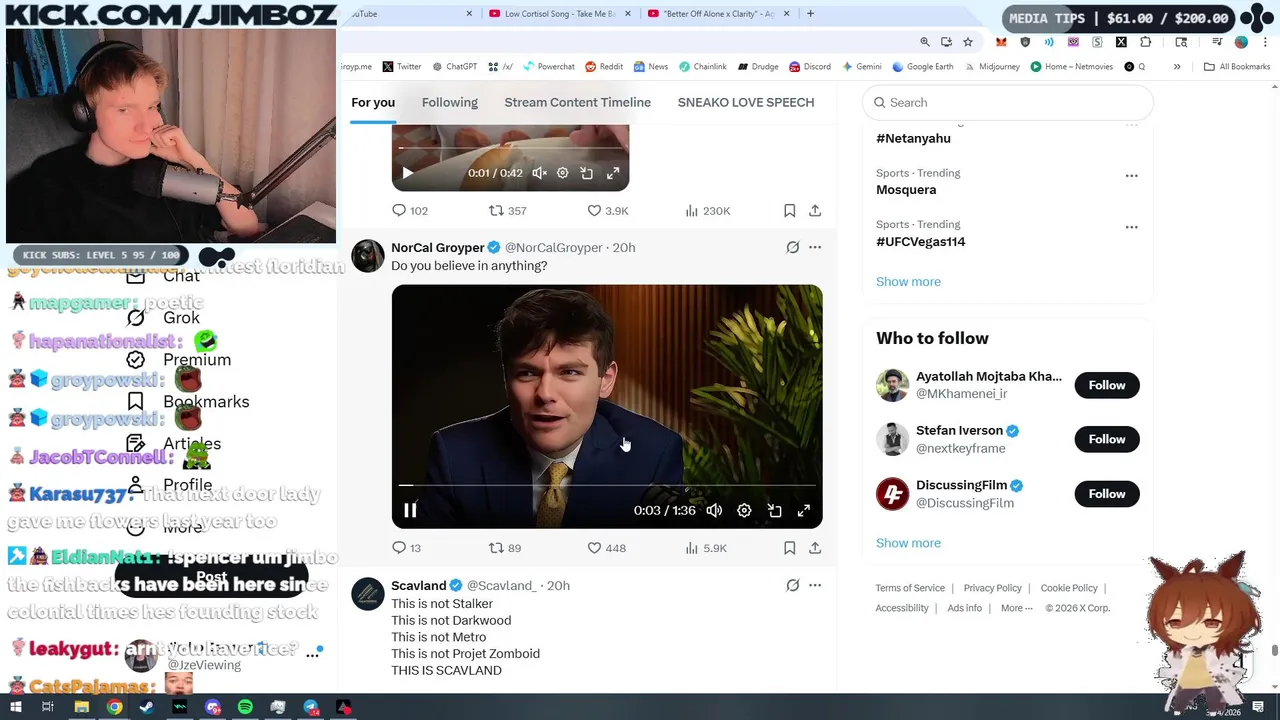Mute the NorCal Groyper video volume
The height and width of the screenshot is (720, 1280).
714,510
